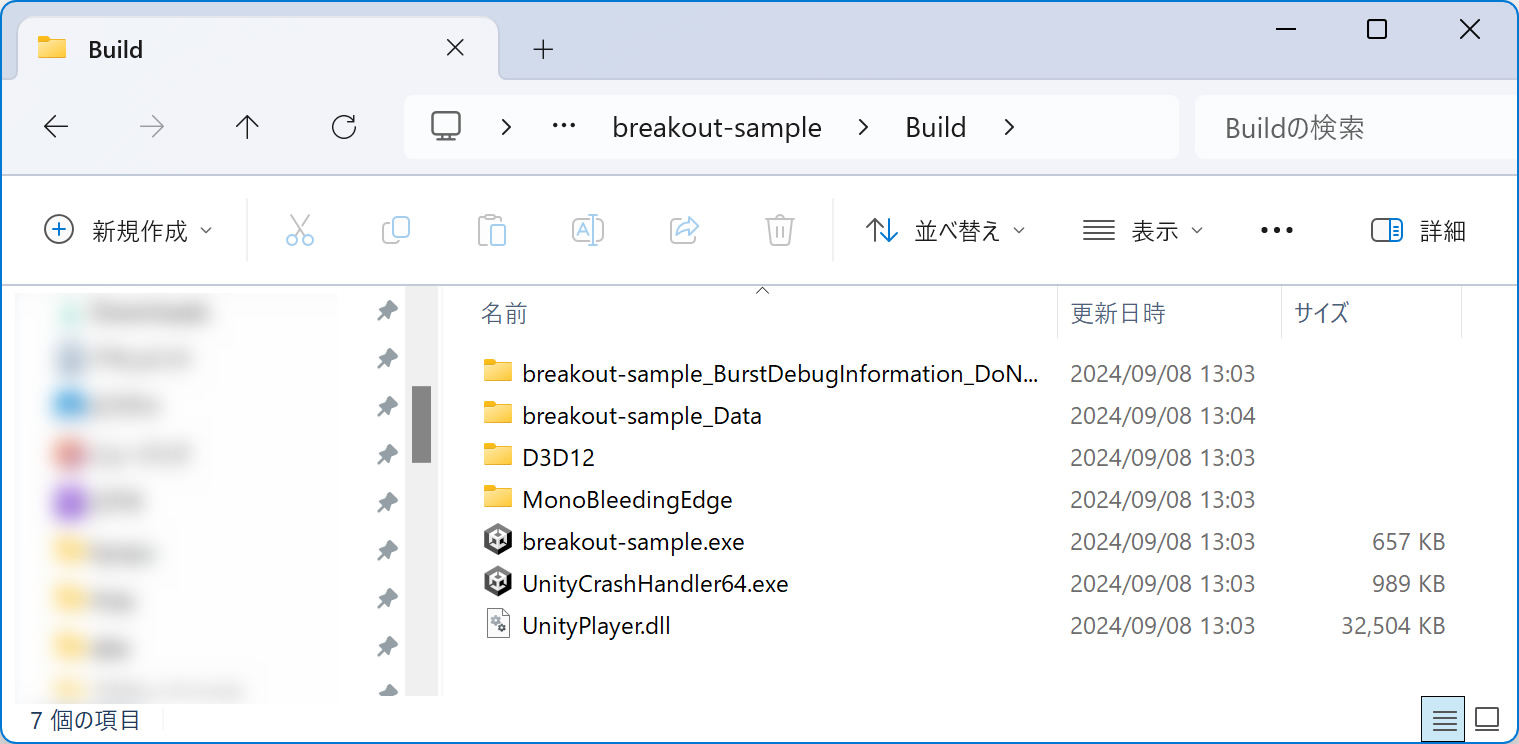This screenshot has height=744, width=1519.
Task: Click the 657 KB size value
Action: tap(1409, 542)
